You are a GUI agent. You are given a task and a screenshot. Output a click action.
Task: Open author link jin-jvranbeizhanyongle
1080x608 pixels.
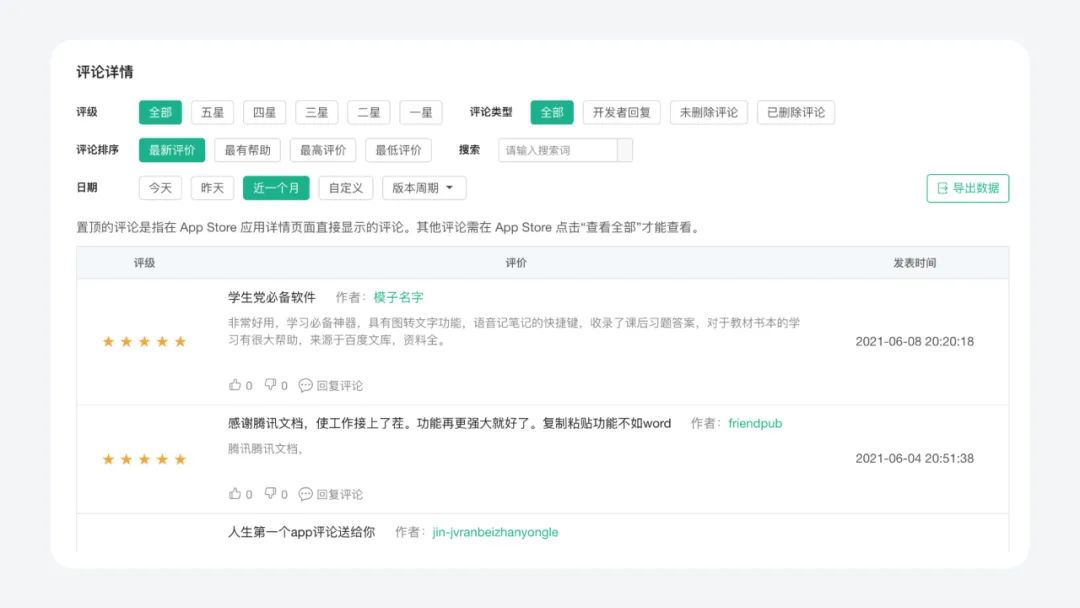coord(495,532)
